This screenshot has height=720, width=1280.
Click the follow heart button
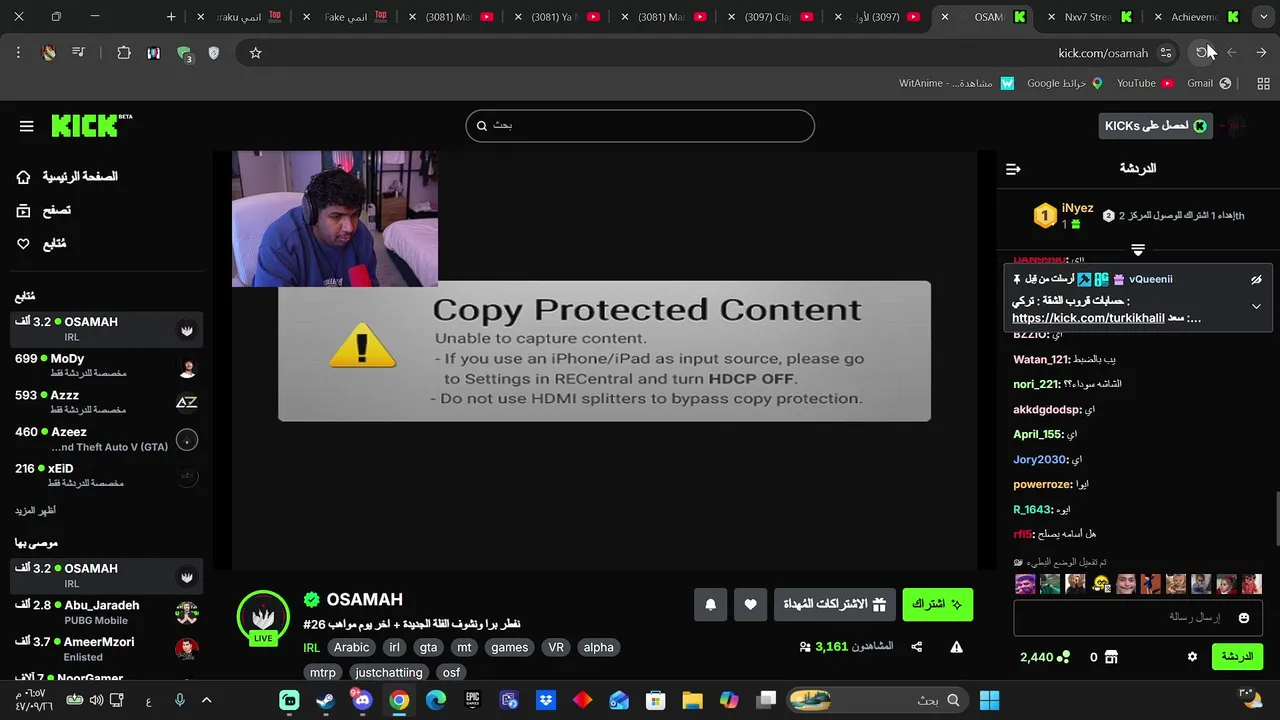coord(750,604)
